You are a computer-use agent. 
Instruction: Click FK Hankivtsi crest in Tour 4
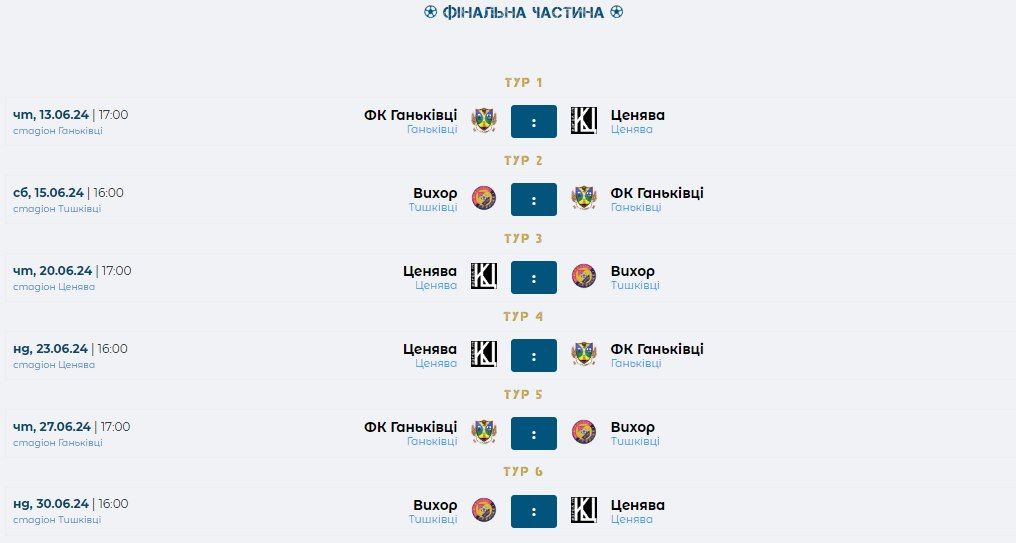click(583, 354)
